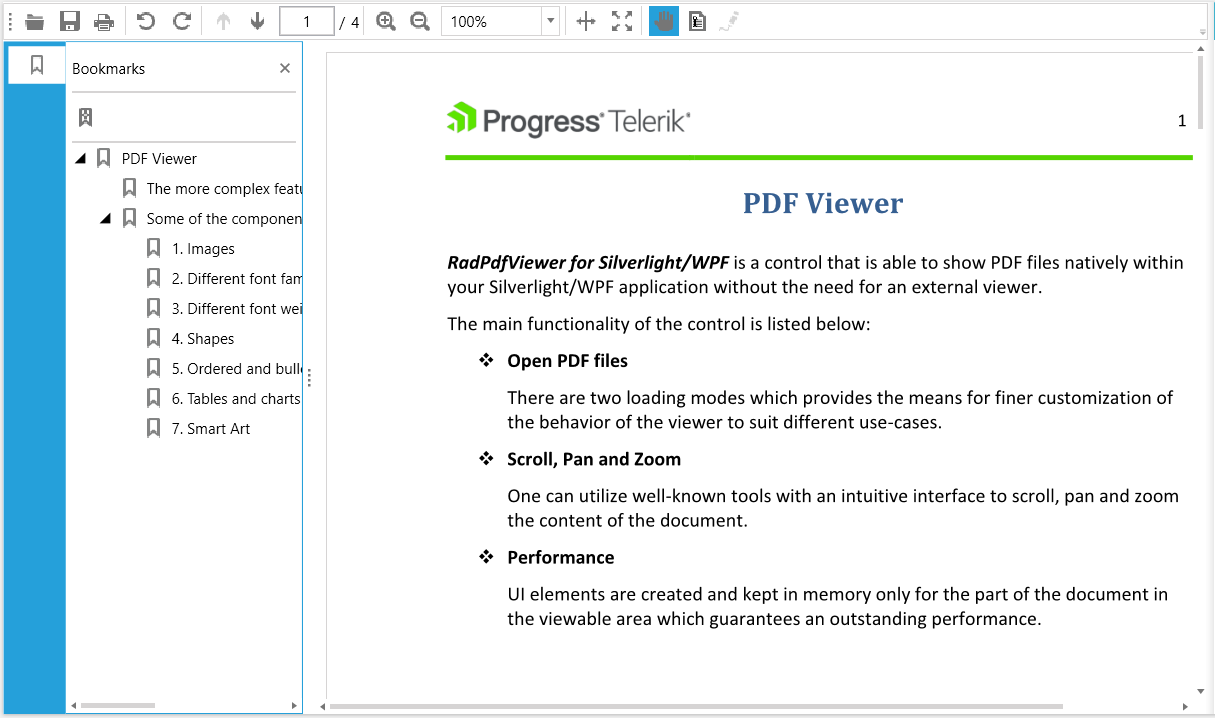
Task: Click inside the page number field
Action: (306, 20)
